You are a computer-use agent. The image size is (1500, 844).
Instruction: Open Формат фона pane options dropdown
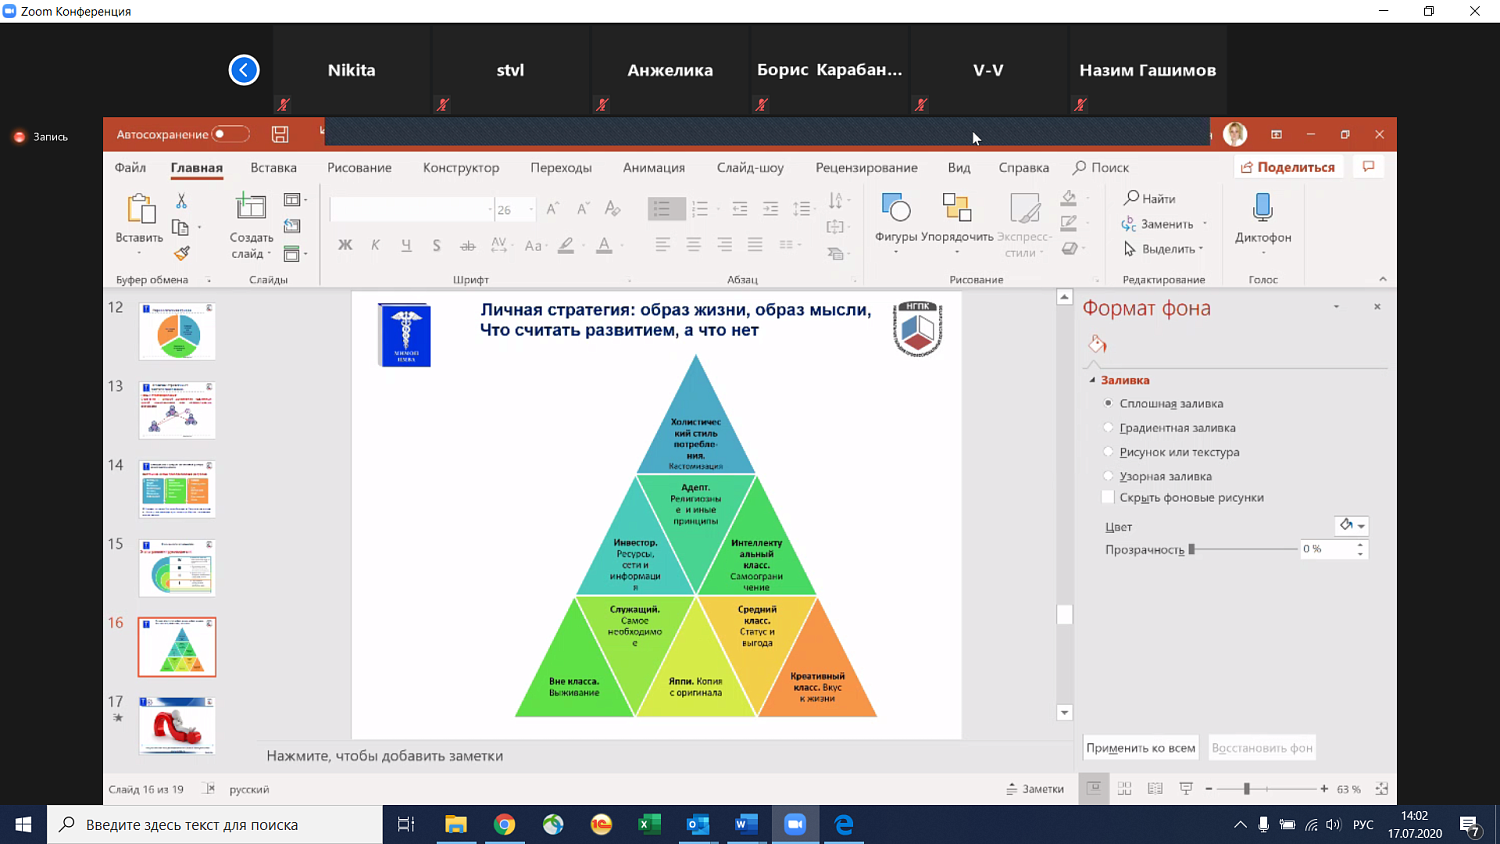point(1336,307)
